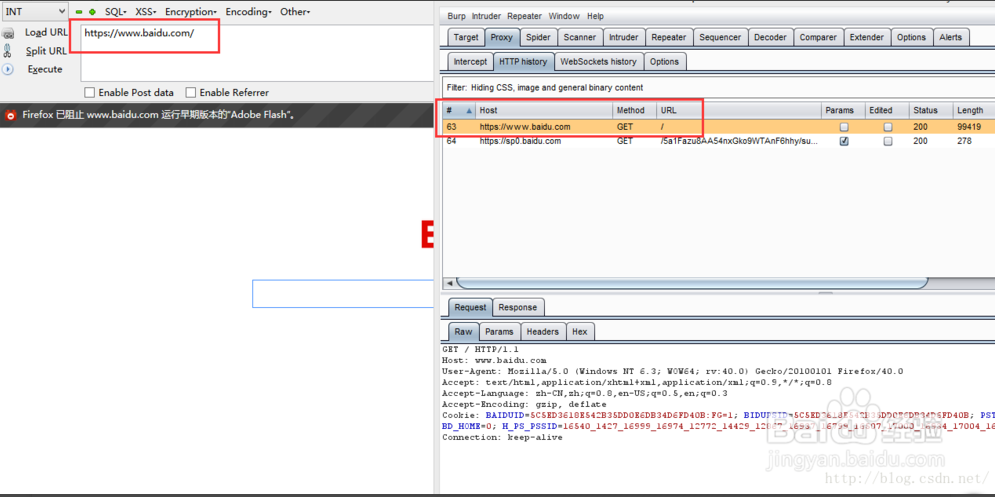
Task: Switch to the Repeater tool tab
Action: [x=669, y=37]
